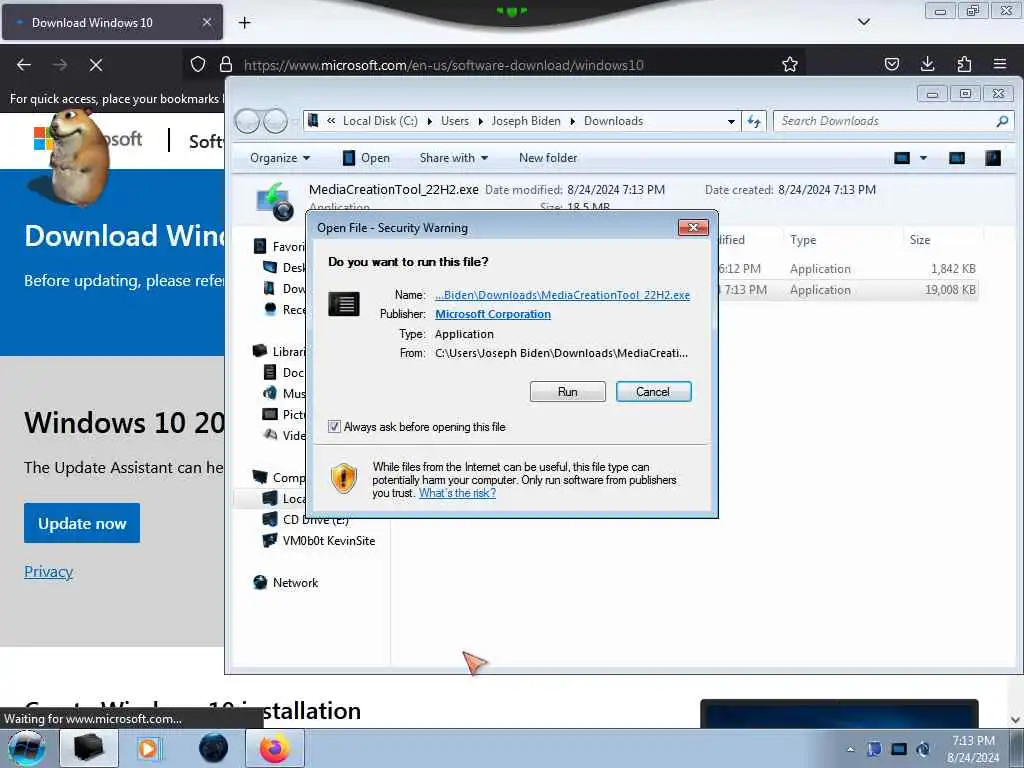Open a new tab in Firefox
The height and width of the screenshot is (768, 1024).
pyautogui.click(x=244, y=23)
